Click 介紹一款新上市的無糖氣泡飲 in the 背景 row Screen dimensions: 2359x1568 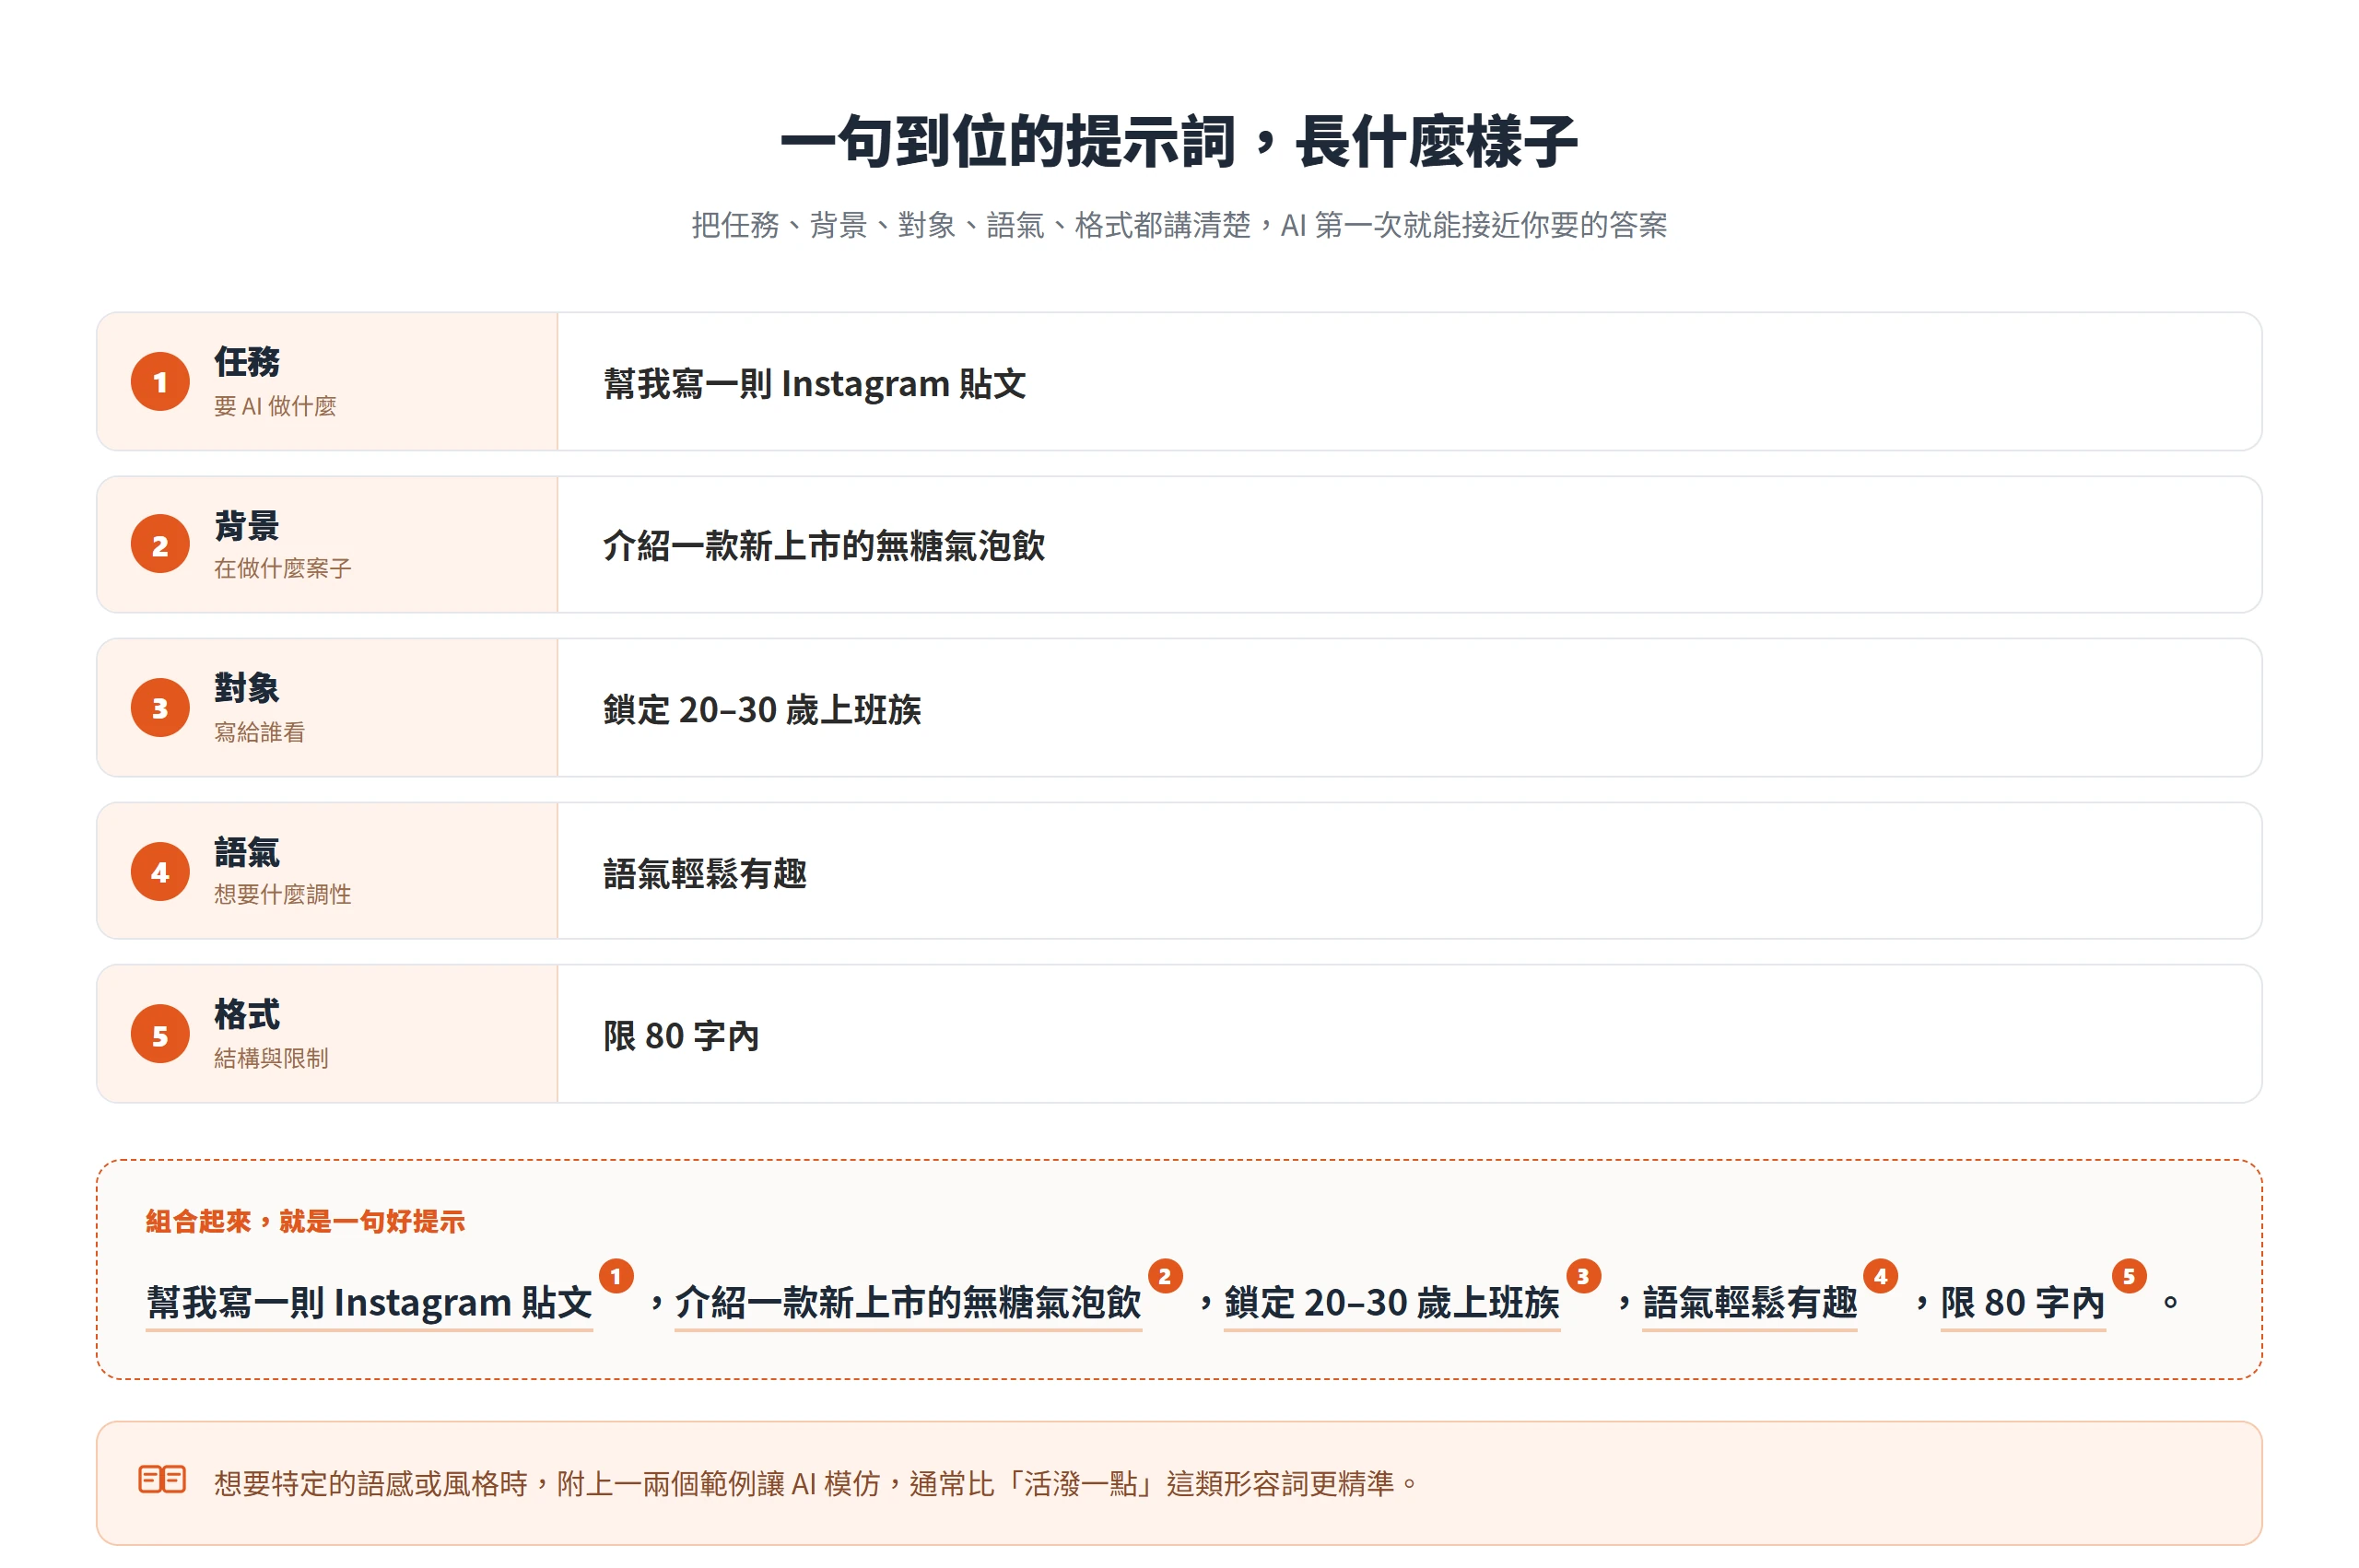(824, 546)
